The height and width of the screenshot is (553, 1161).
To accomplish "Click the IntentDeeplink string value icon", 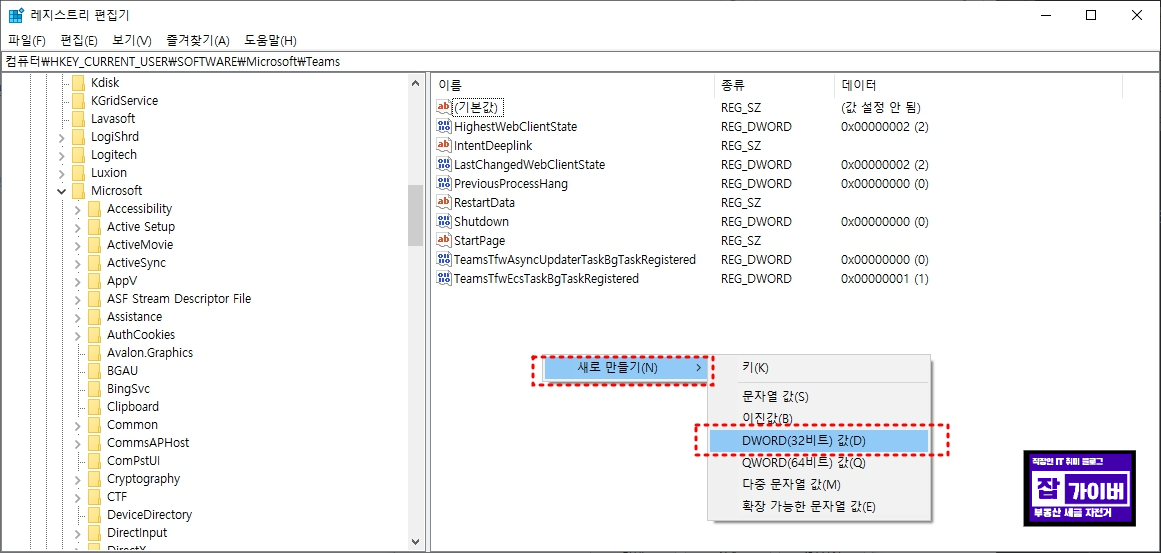I will pos(444,145).
